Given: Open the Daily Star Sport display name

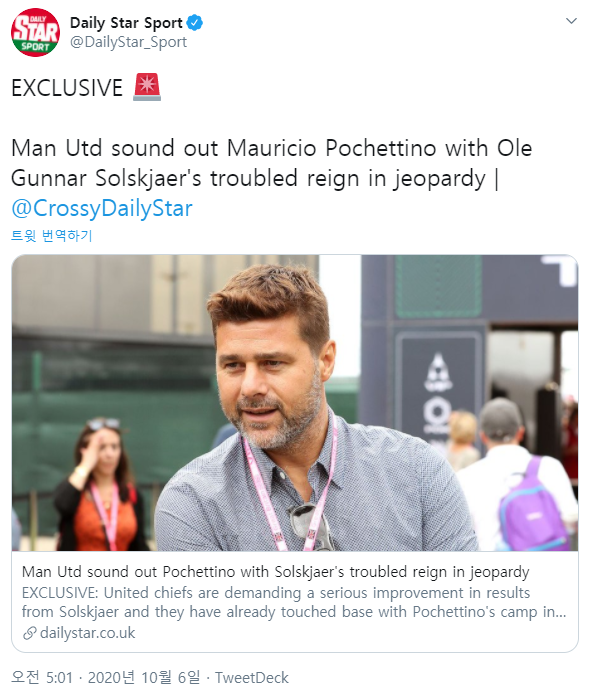Looking at the screenshot, I should [126, 23].
